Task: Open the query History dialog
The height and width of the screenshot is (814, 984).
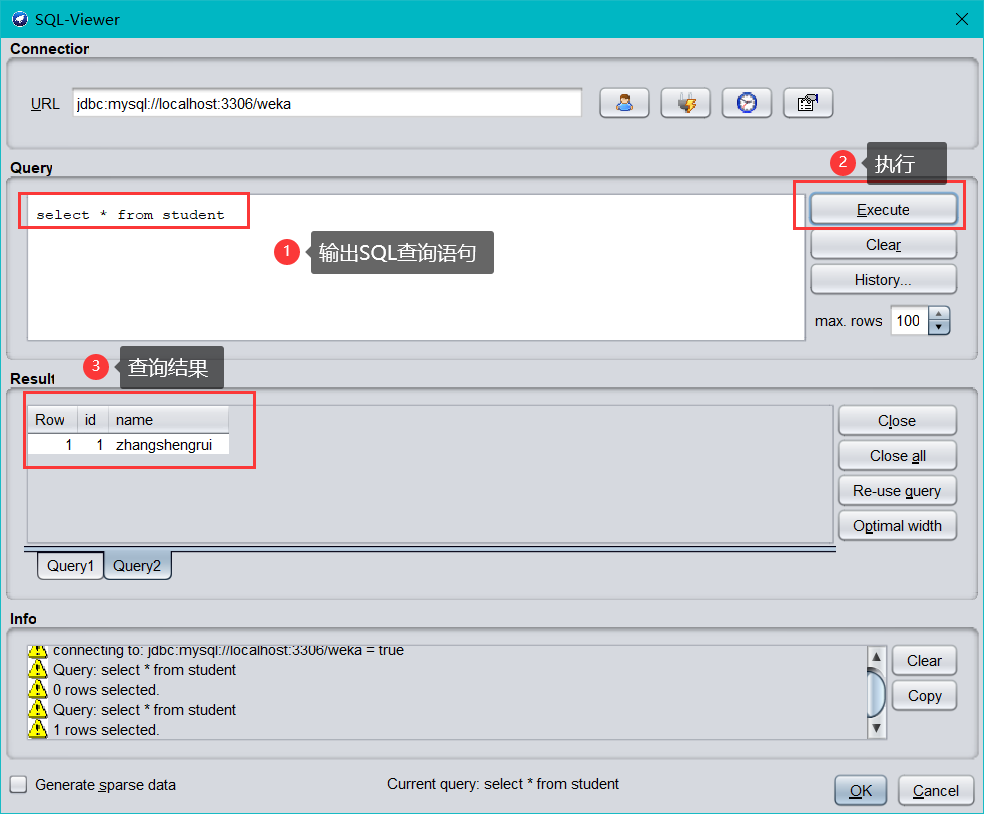Action: point(884,280)
